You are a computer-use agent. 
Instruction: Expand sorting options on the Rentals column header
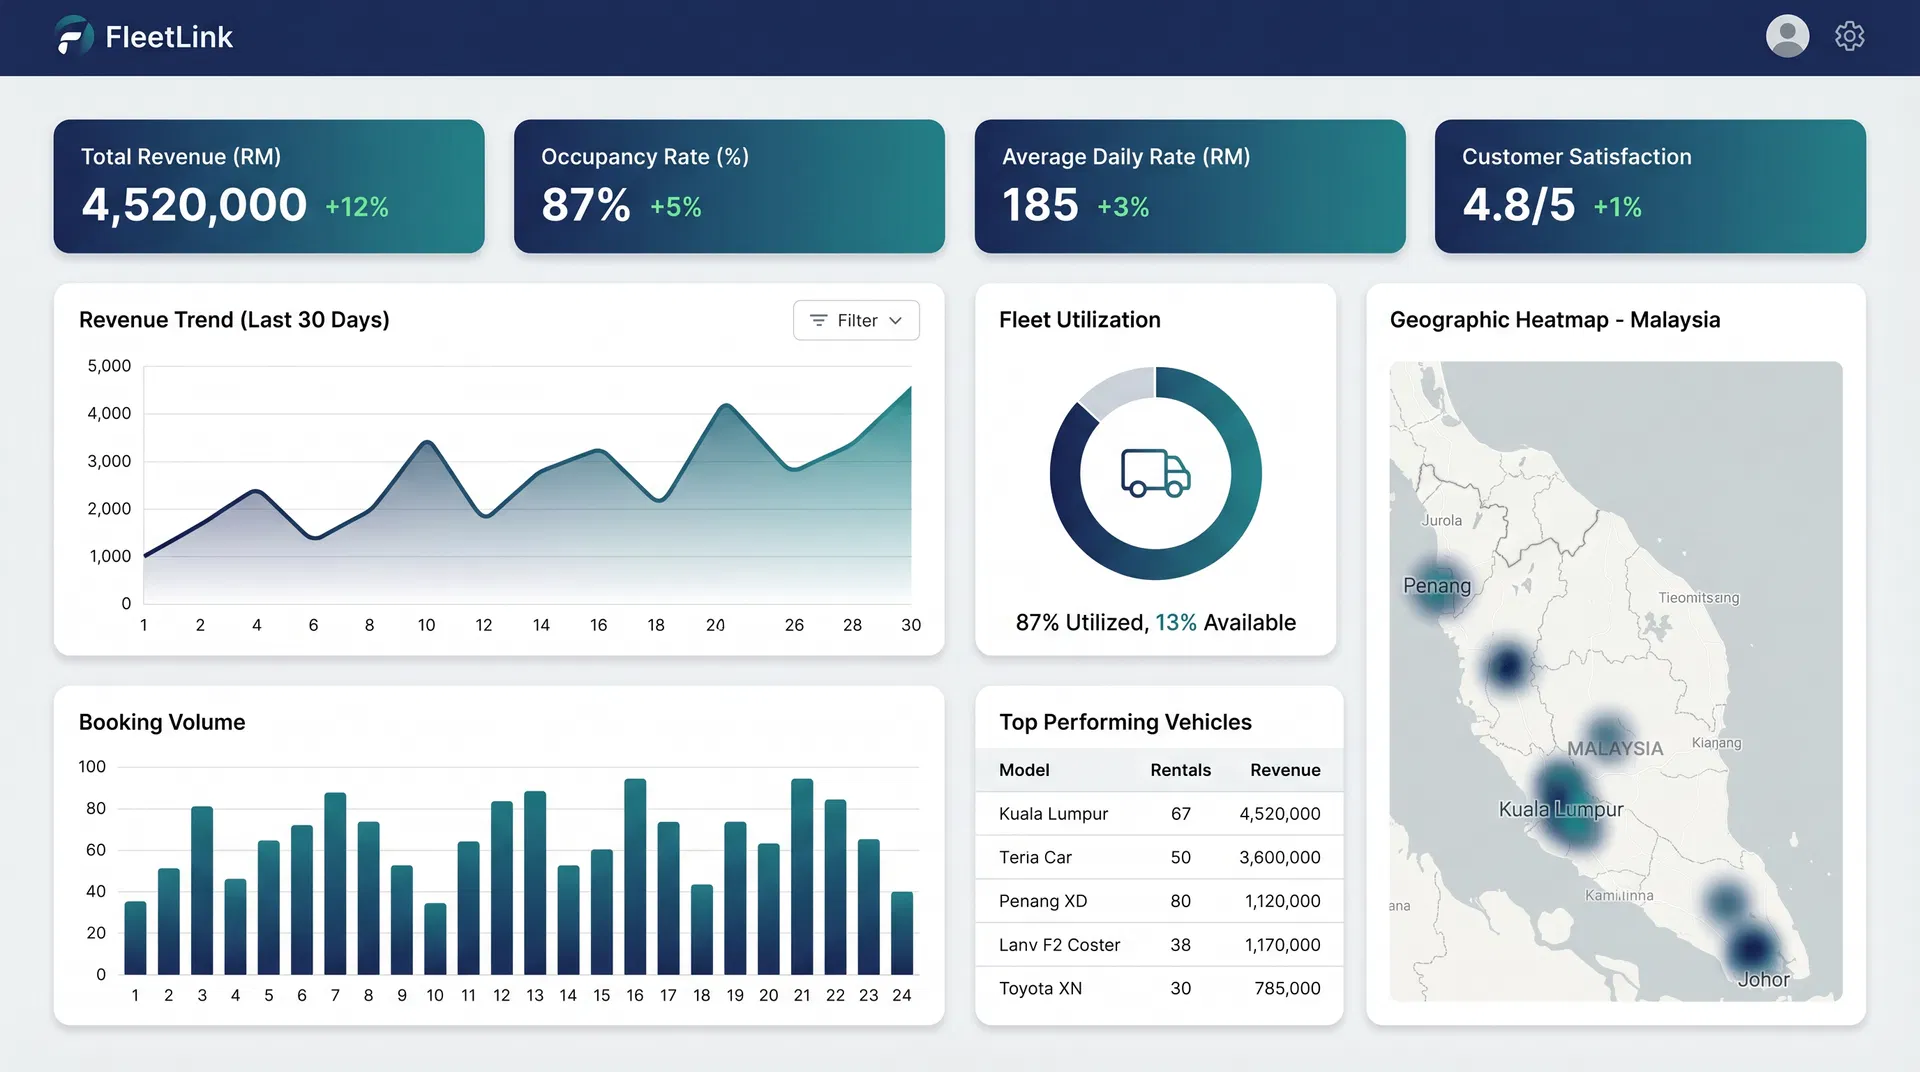1180,770
